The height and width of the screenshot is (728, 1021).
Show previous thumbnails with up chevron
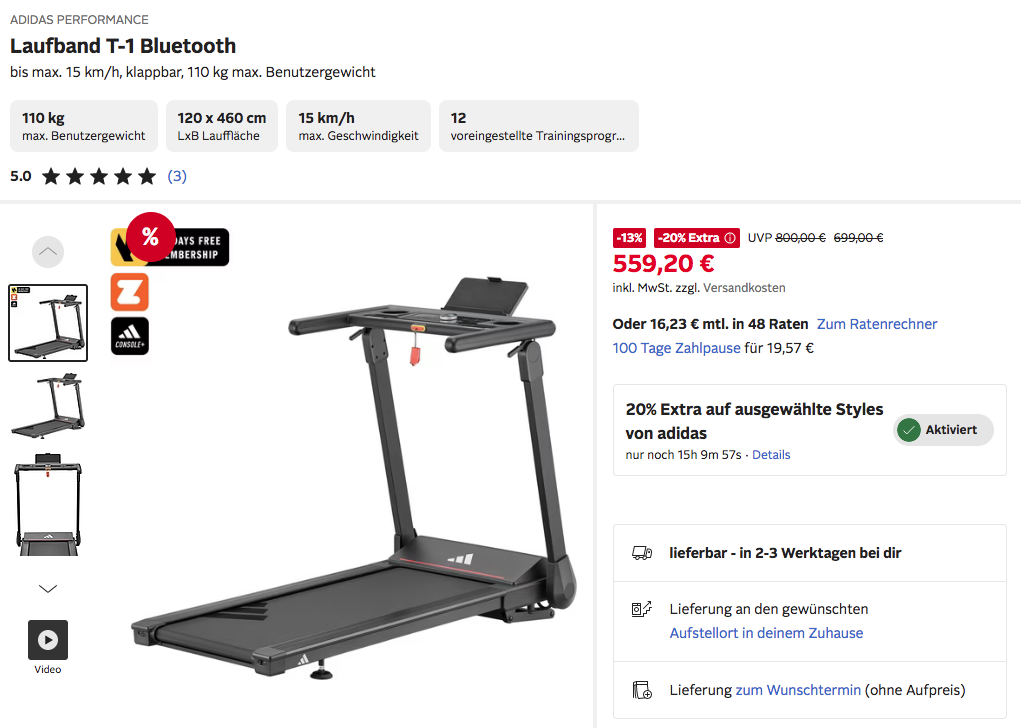click(48, 251)
